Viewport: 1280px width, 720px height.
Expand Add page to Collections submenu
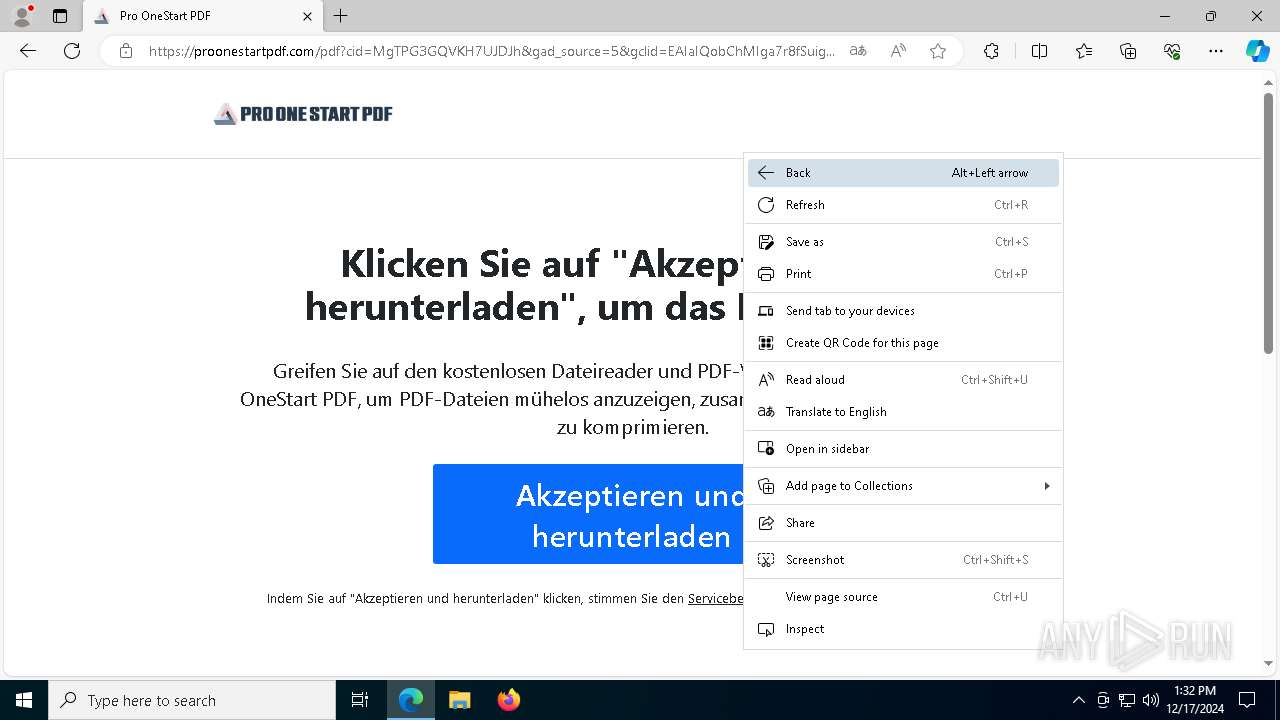click(903, 486)
